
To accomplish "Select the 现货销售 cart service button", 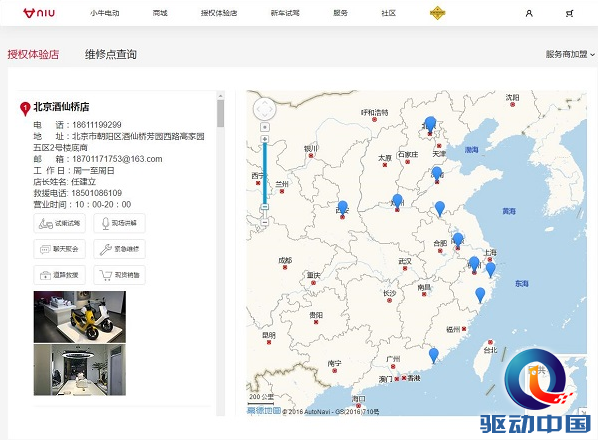I will tap(119, 275).
